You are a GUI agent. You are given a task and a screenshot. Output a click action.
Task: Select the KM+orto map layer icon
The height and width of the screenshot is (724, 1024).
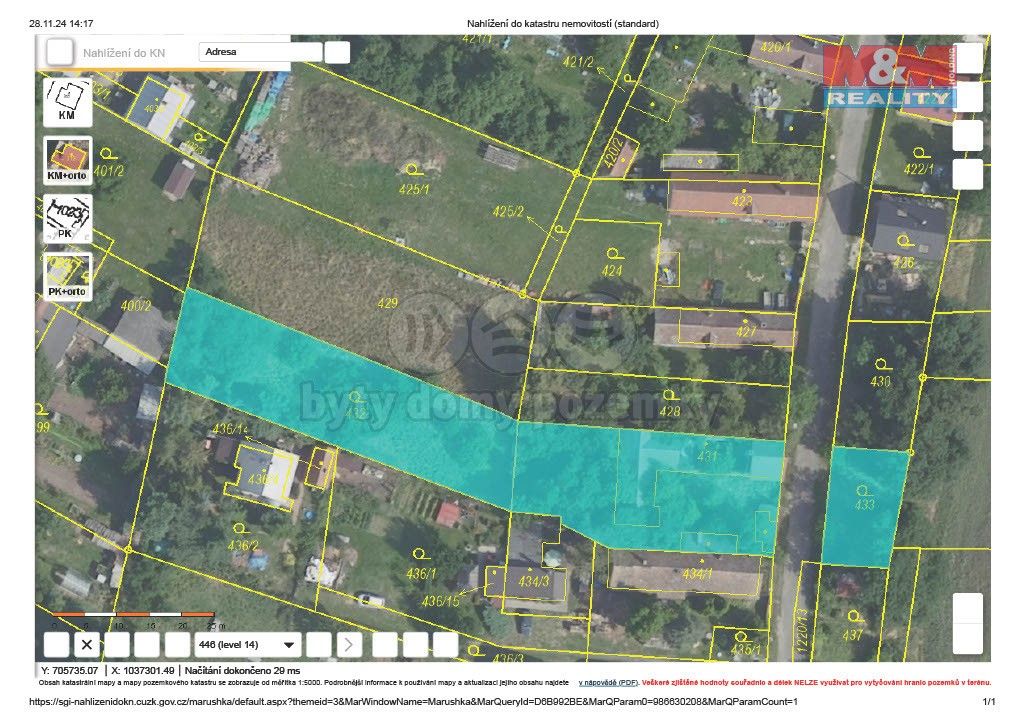tap(68, 160)
